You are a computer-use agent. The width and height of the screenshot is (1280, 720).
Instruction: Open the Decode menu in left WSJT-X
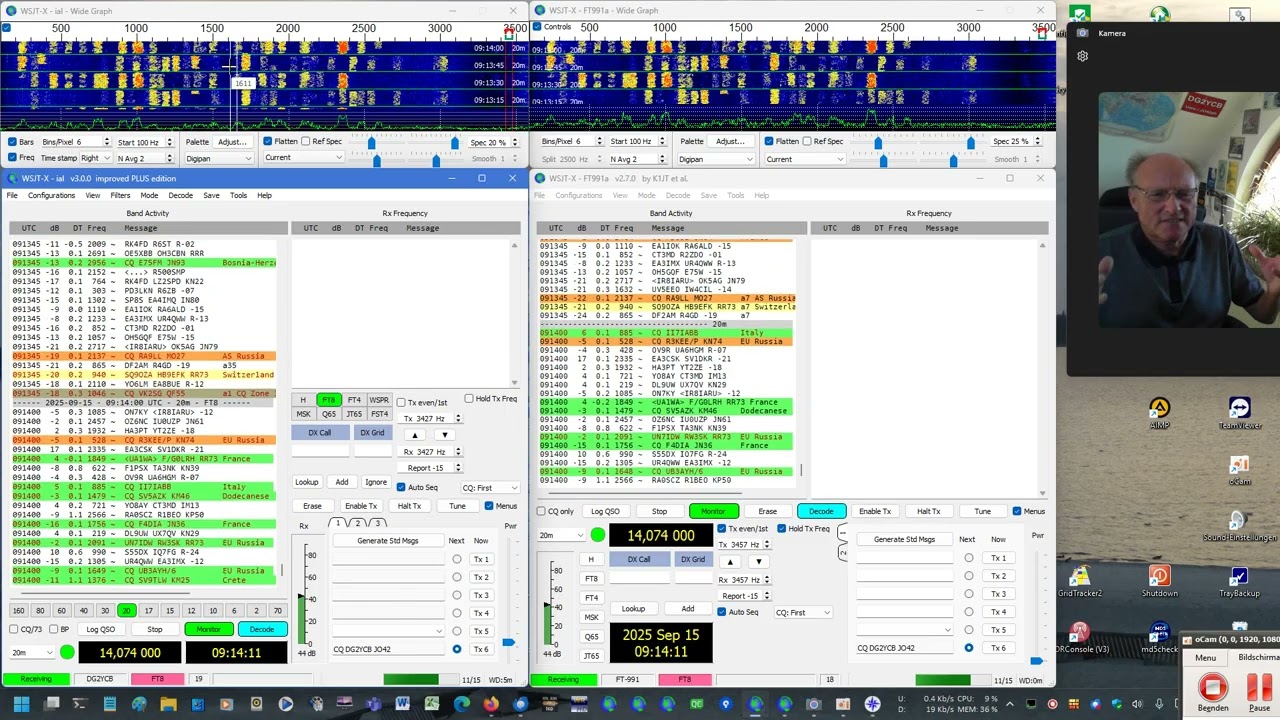coord(180,195)
